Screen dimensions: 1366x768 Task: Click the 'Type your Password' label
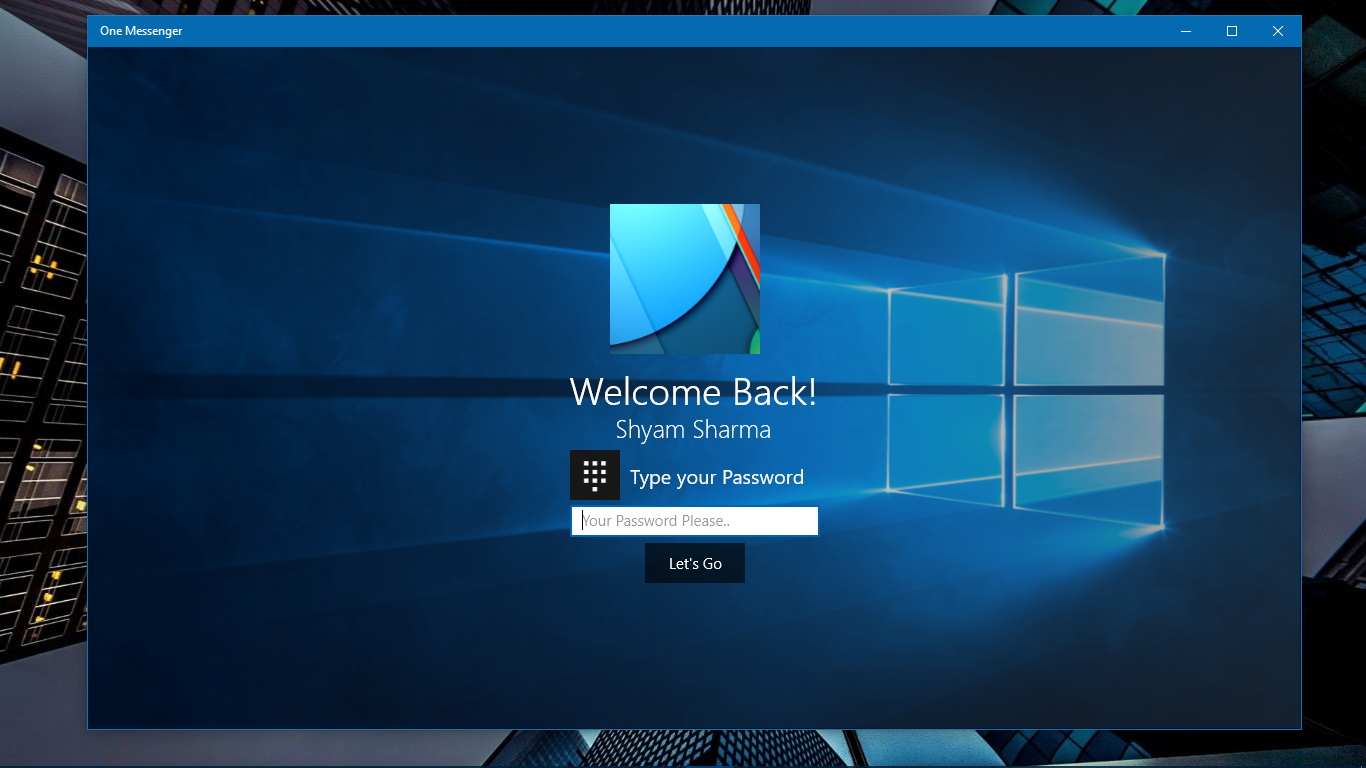[x=717, y=478]
